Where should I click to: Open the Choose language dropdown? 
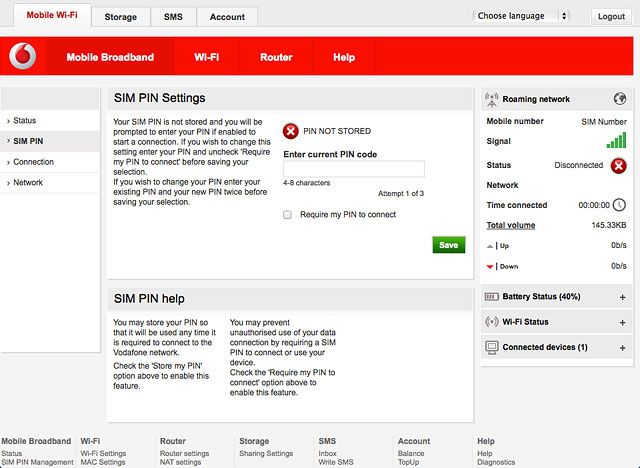[521, 16]
